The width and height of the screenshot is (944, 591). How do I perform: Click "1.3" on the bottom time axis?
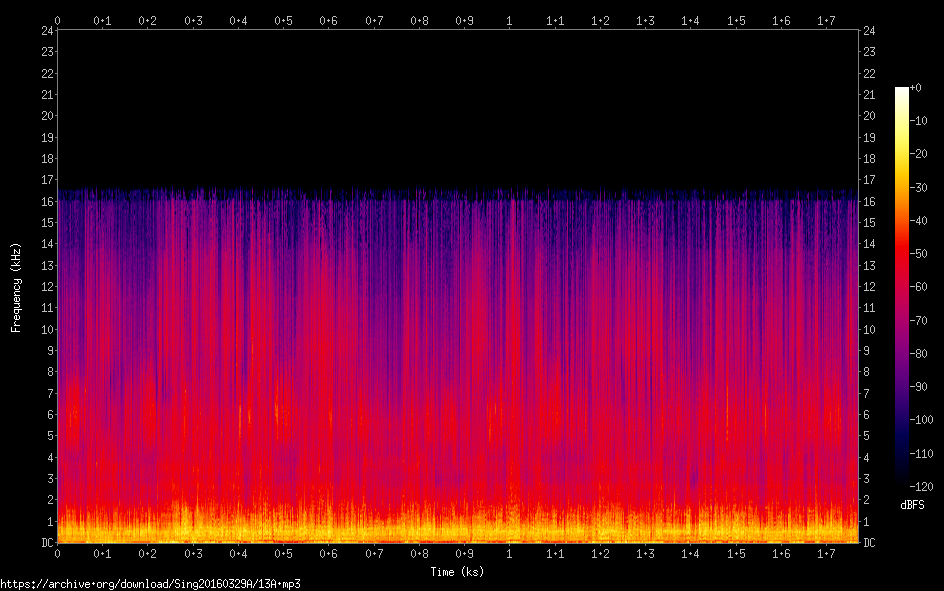pyautogui.click(x=645, y=554)
